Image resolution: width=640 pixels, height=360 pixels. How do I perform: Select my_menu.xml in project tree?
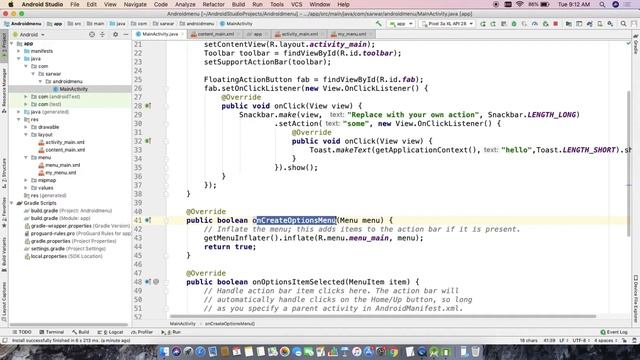tap(60, 173)
